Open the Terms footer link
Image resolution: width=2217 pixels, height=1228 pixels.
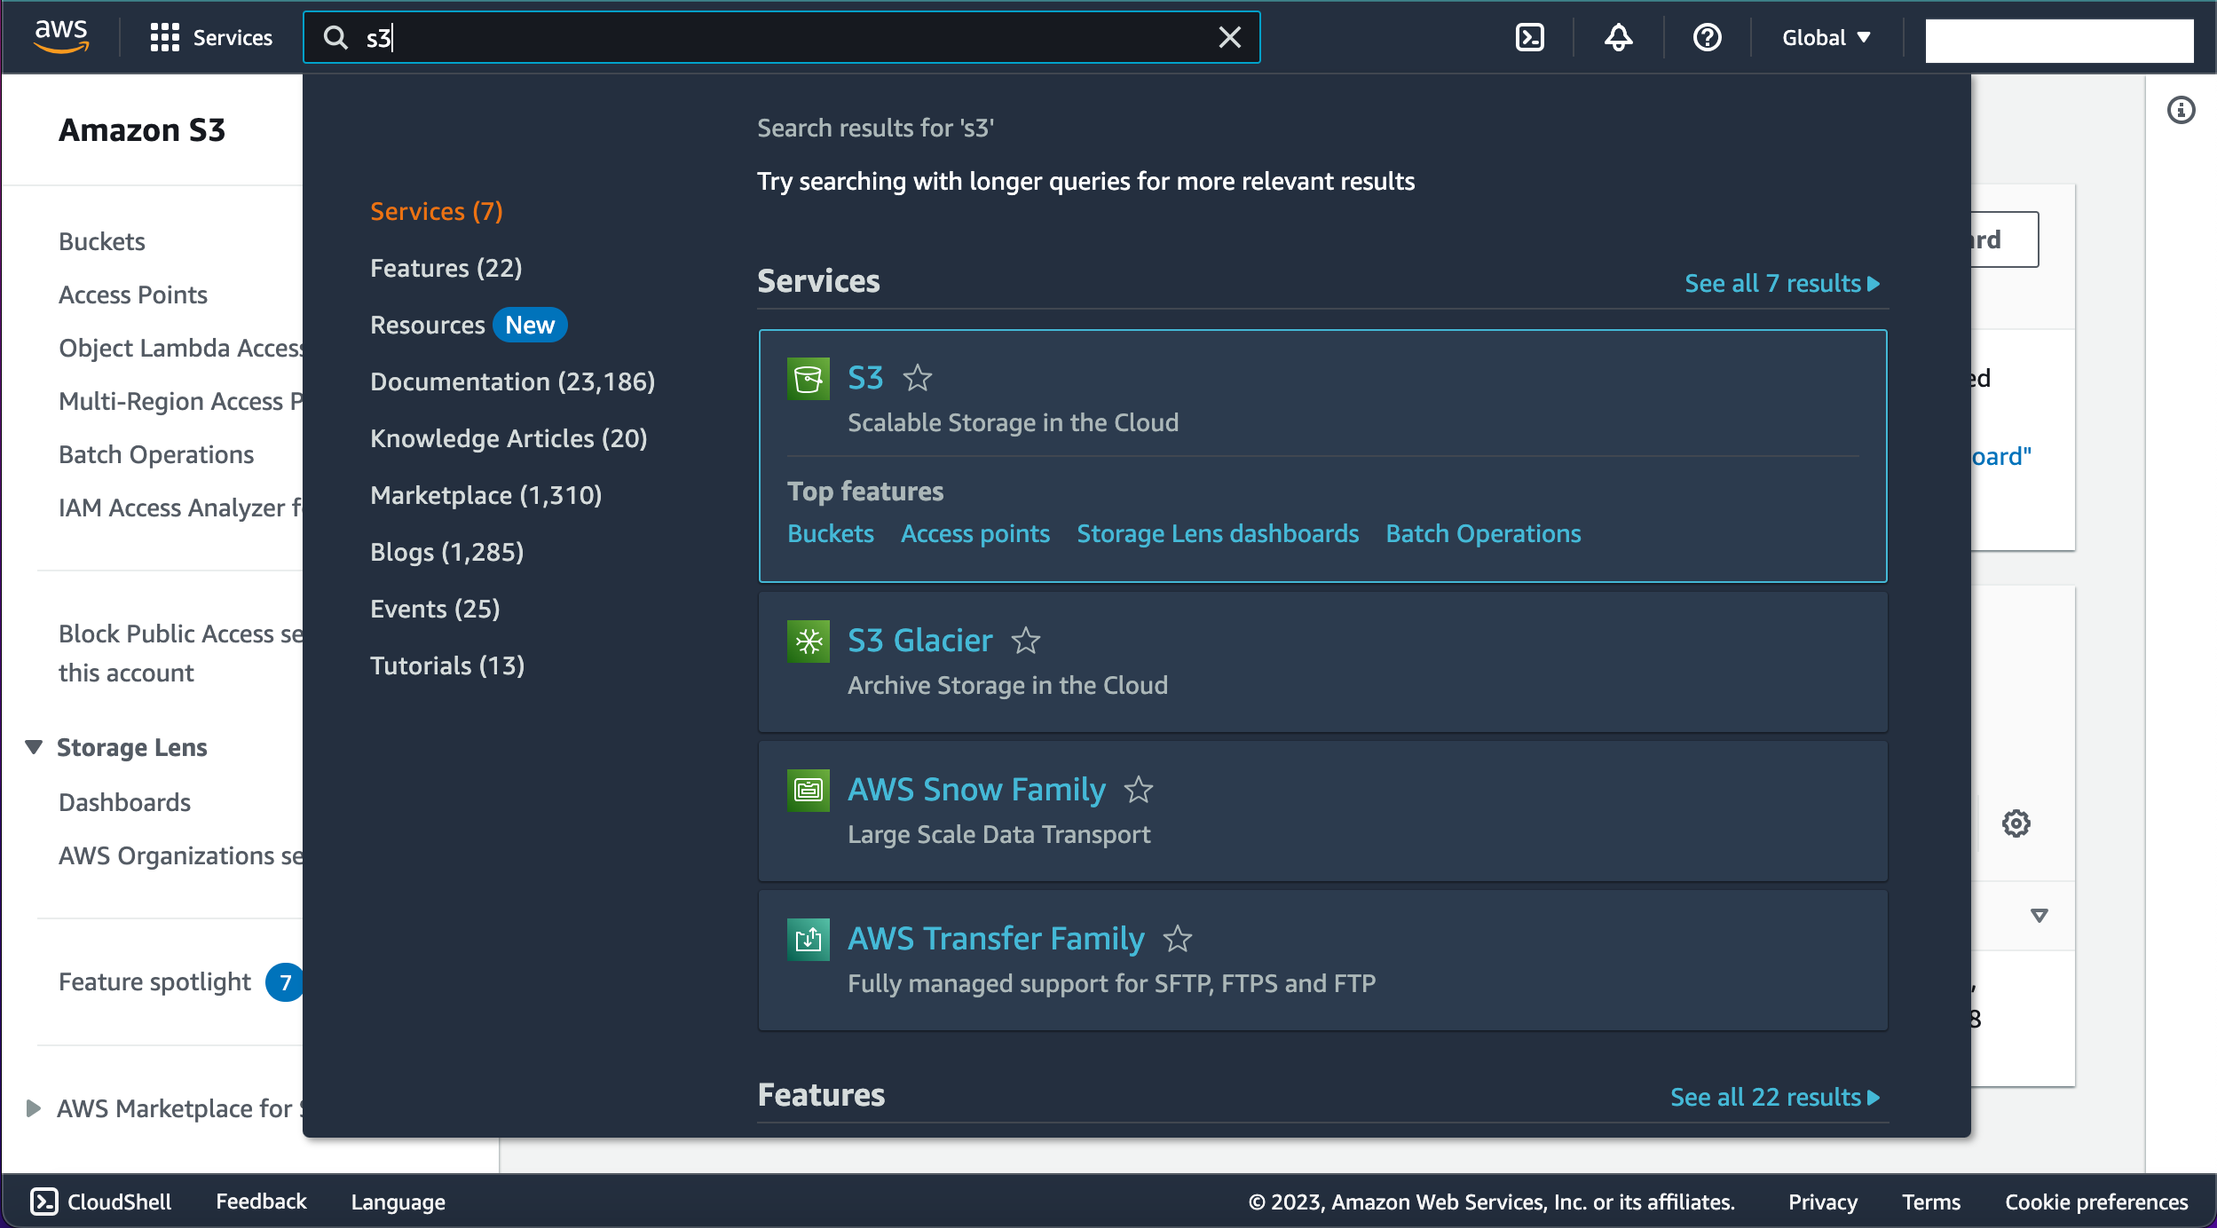(1930, 1202)
